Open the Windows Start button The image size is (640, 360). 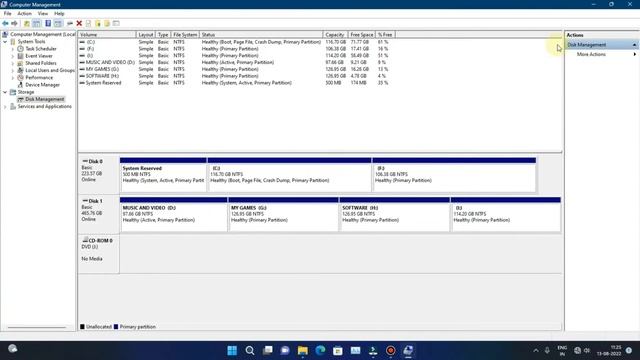tap(232, 351)
